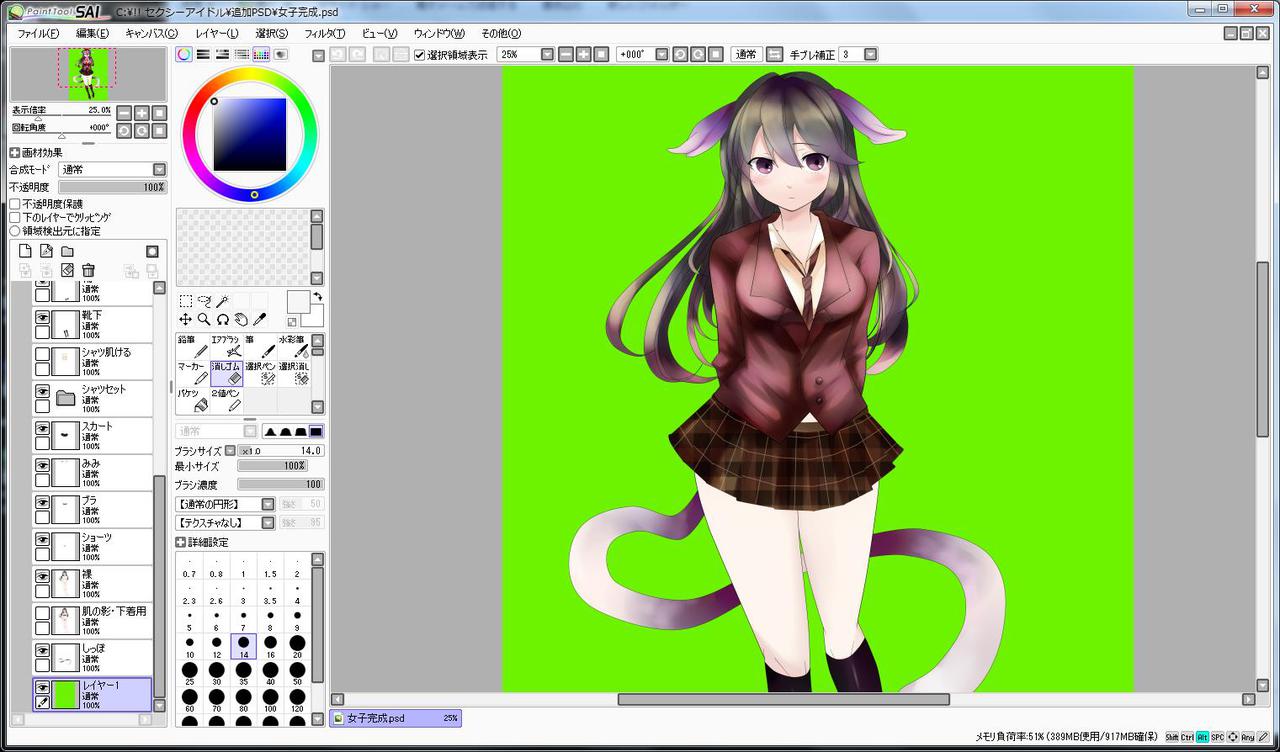Open the 手ブレ補正 stabilizer dropdown
The height and width of the screenshot is (752, 1280).
click(870, 54)
